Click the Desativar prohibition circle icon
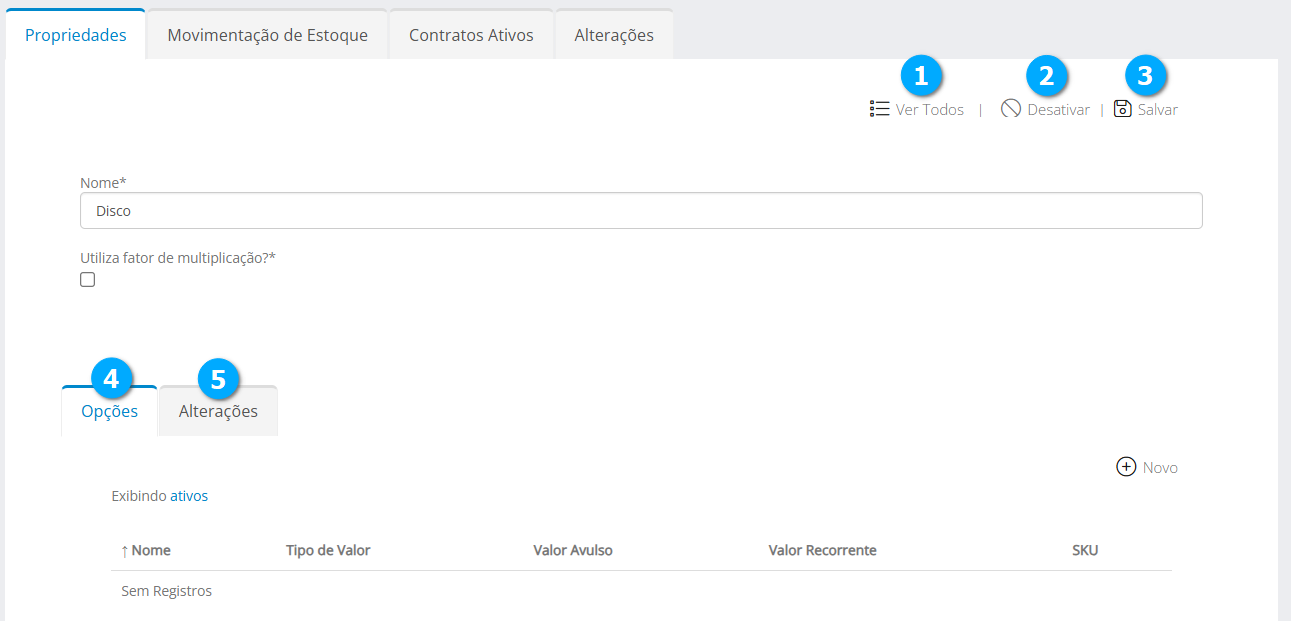Screen dimensions: 1291x621 [1011, 109]
